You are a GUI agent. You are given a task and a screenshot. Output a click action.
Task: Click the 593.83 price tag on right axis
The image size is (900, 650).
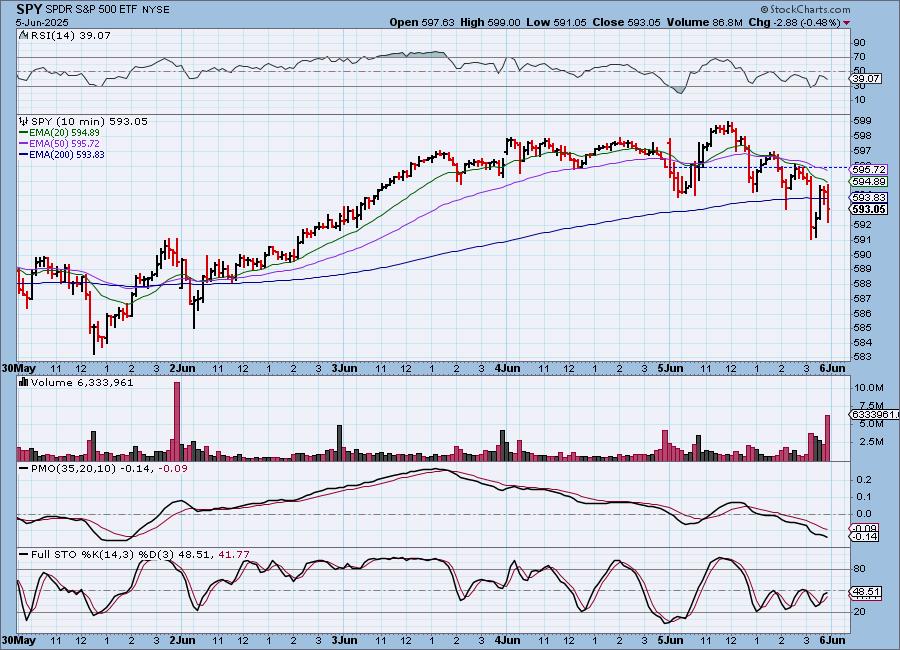(868, 198)
